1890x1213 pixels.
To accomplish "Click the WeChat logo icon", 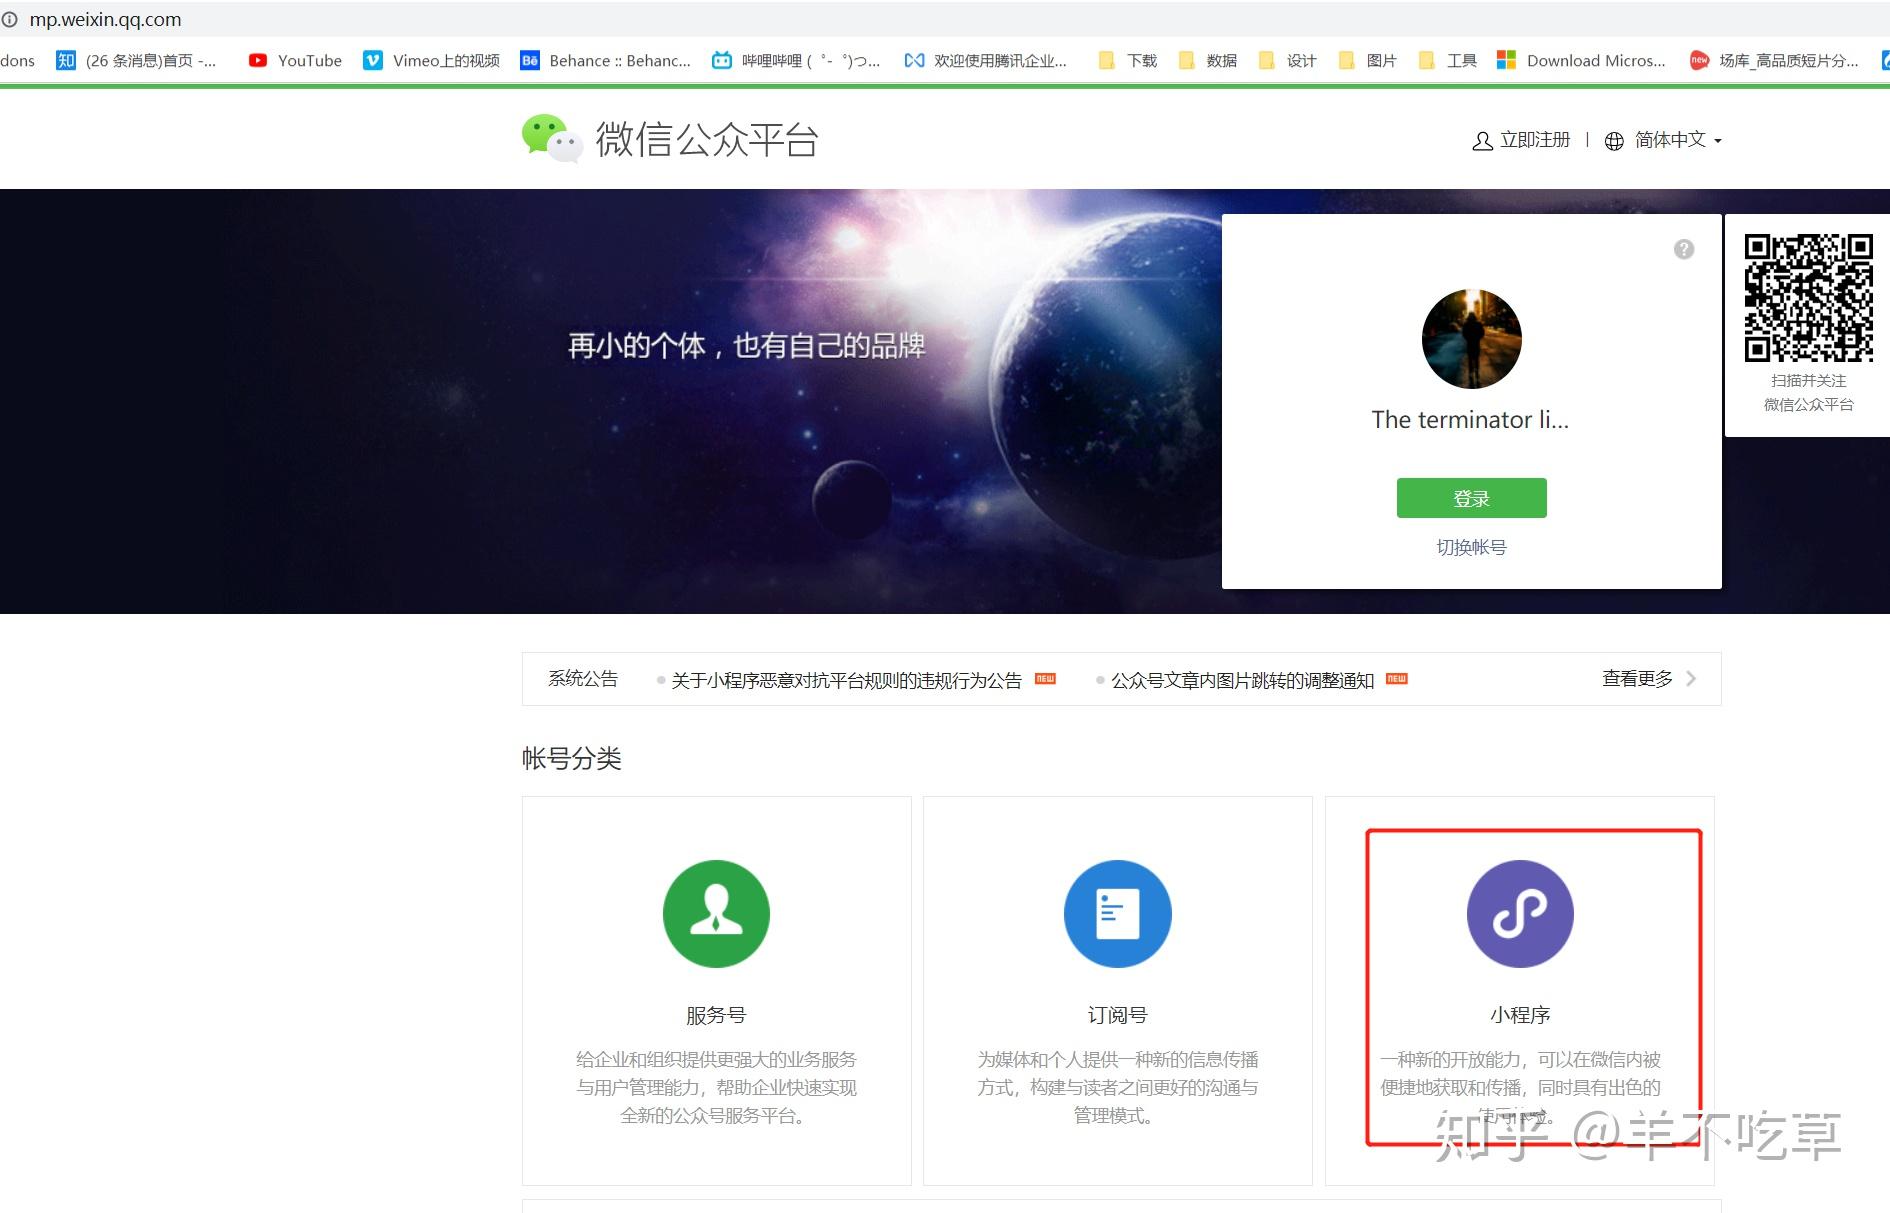I will [x=552, y=138].
